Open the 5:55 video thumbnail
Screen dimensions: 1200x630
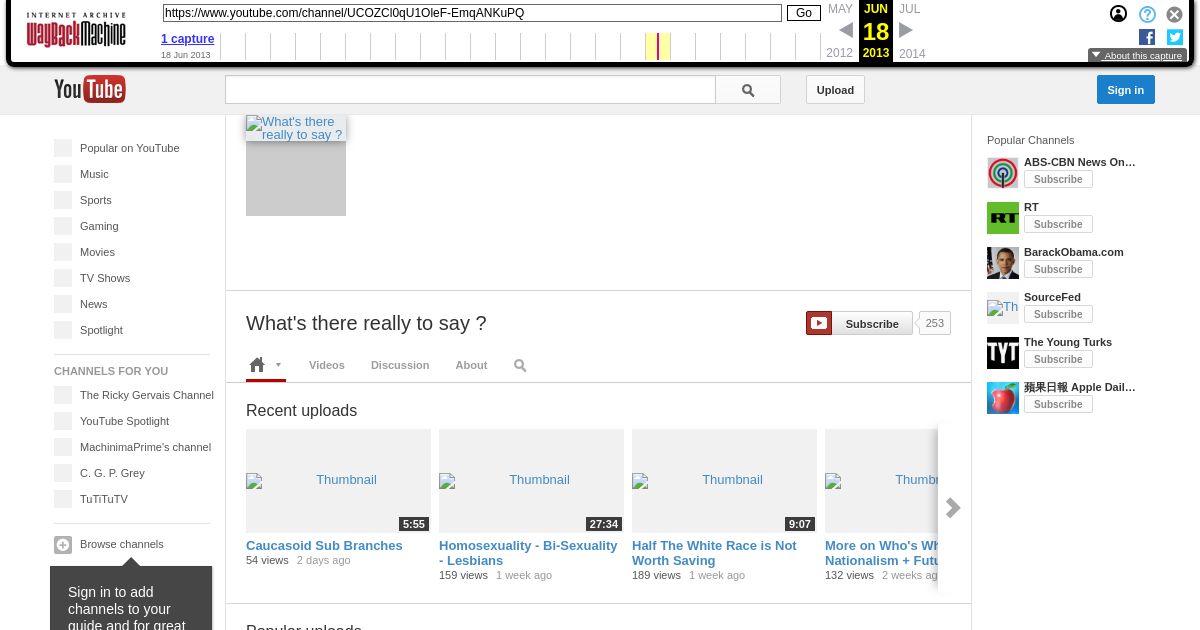[x=338, y=481]
